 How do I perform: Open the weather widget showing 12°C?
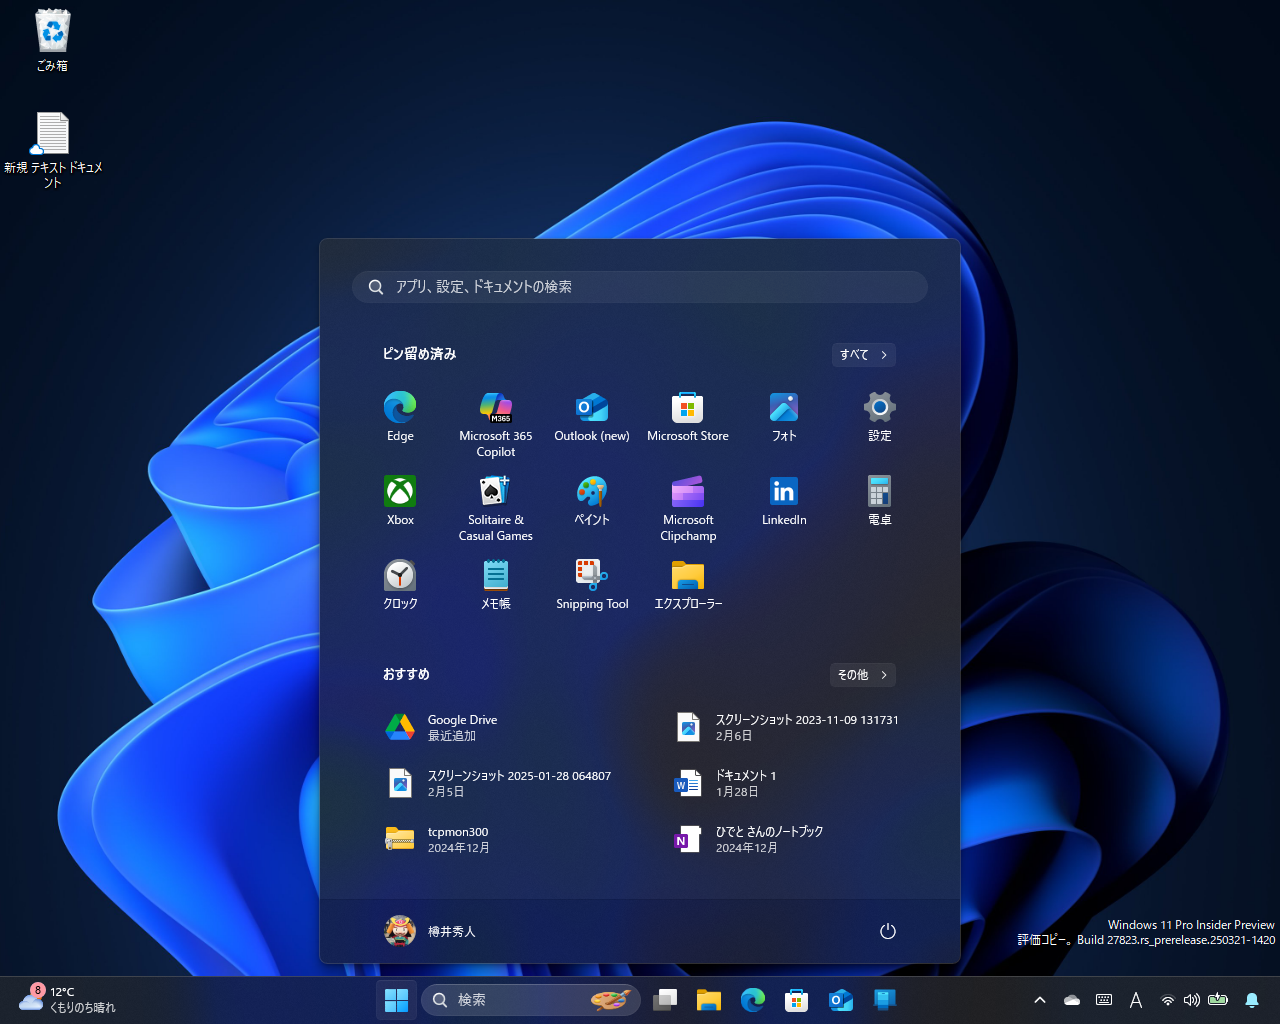coord(67,1000)
